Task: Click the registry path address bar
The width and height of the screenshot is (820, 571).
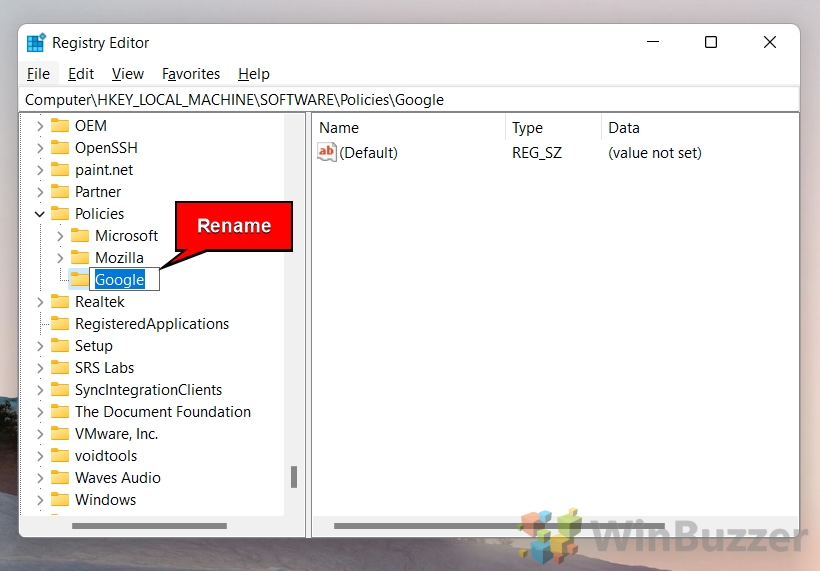Action: [x=409, y=99]
